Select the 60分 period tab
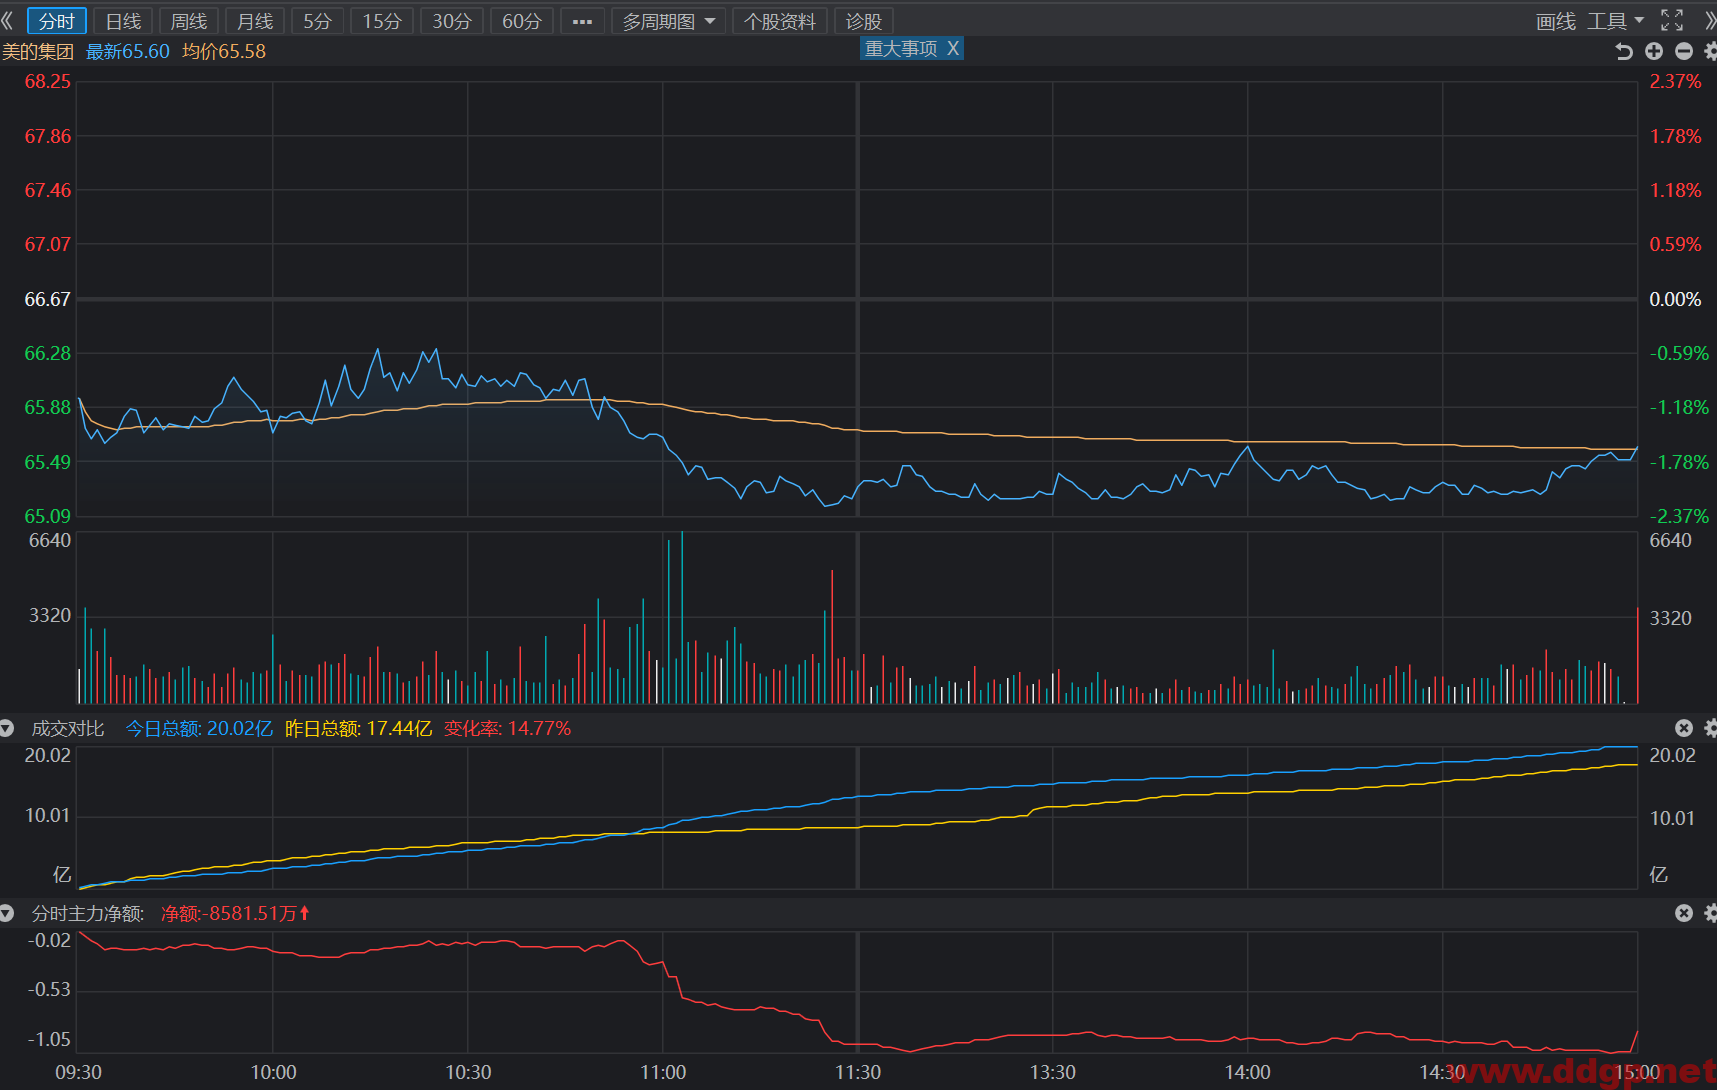 pyautogui.click(x=521, y=21)
